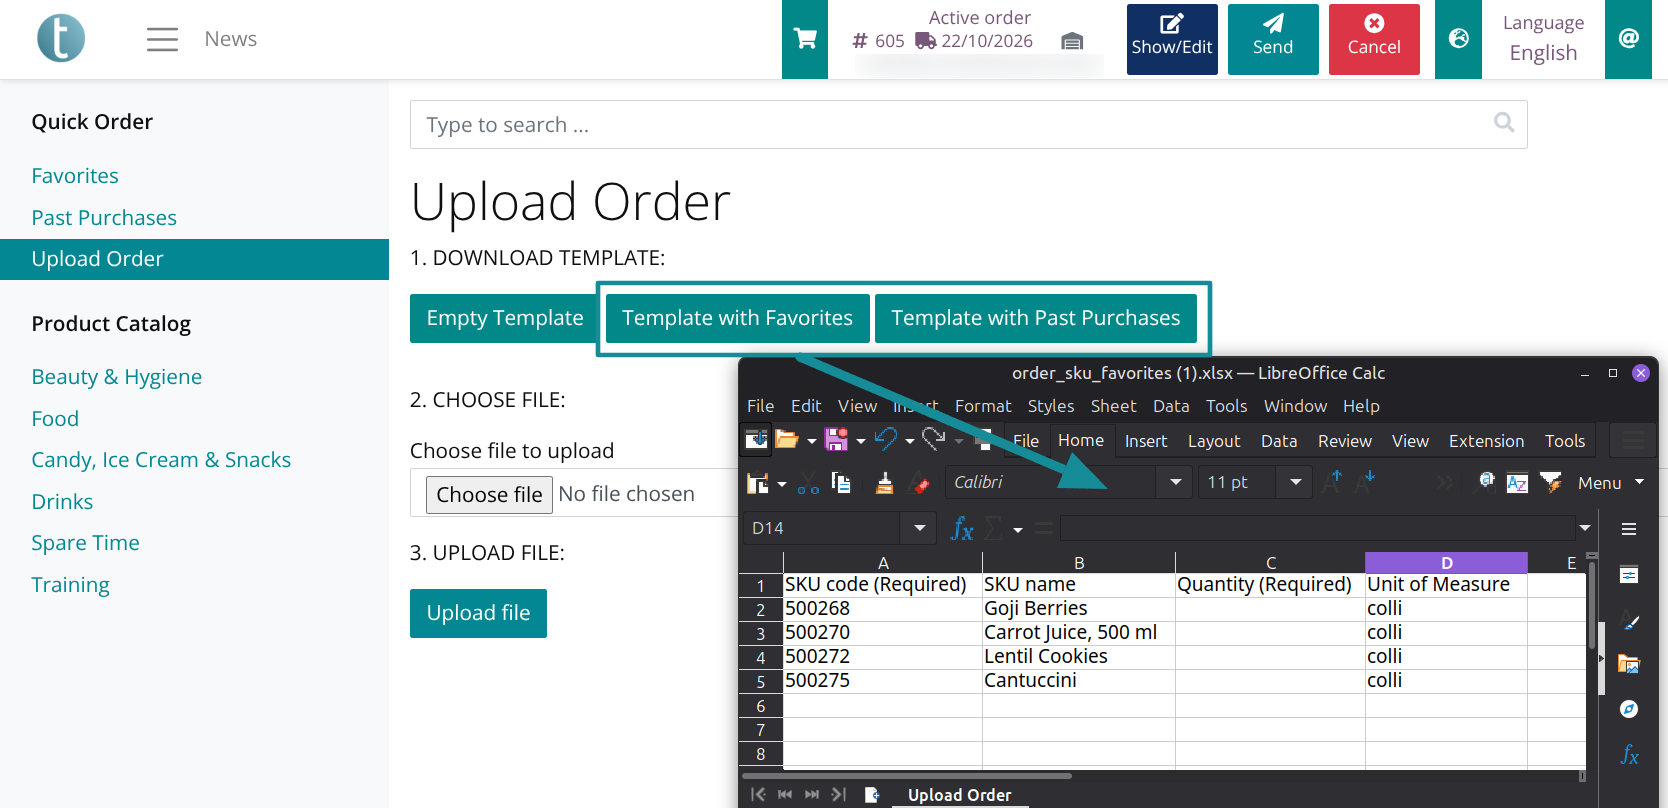
Task: Open the Menu dropdown in Calc notebookbar
Action: pos(1611,483)
